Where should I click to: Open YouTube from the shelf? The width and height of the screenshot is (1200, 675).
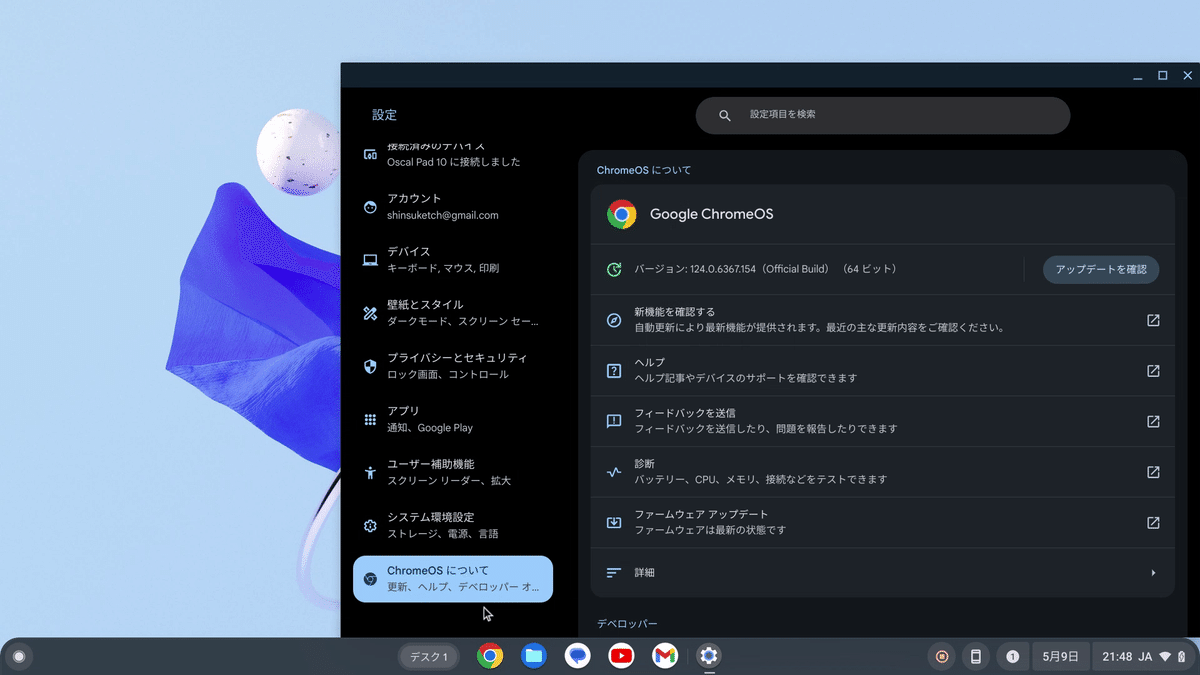point(621,656)
